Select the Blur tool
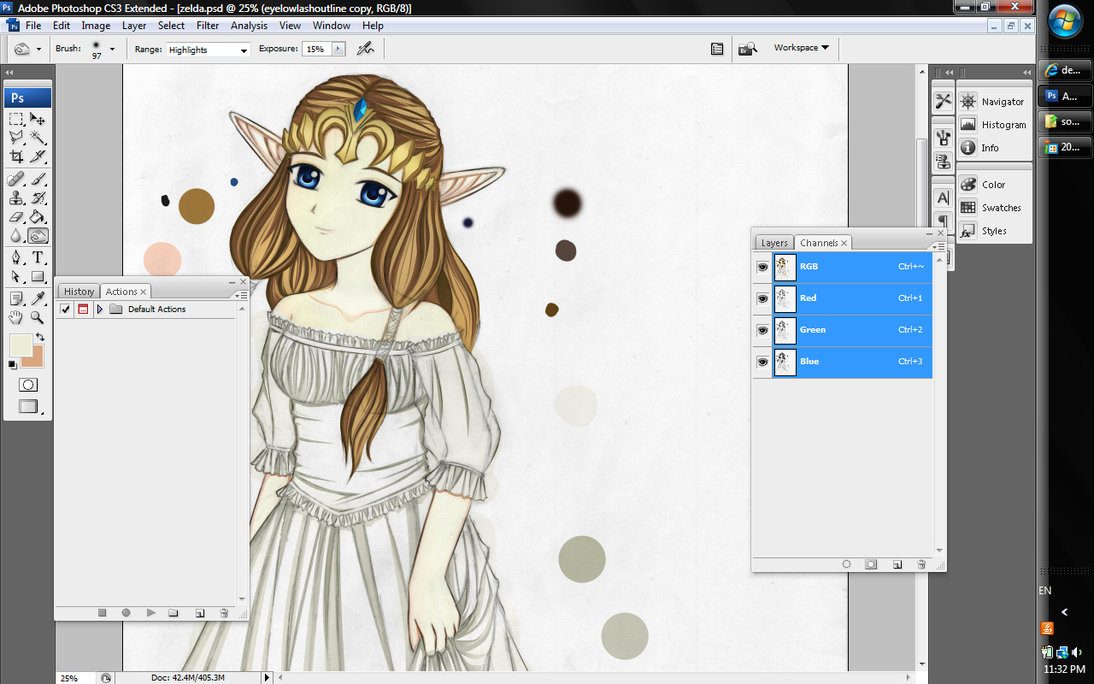The height and width of the screenshot is (684, 1094). coord(17,236)
